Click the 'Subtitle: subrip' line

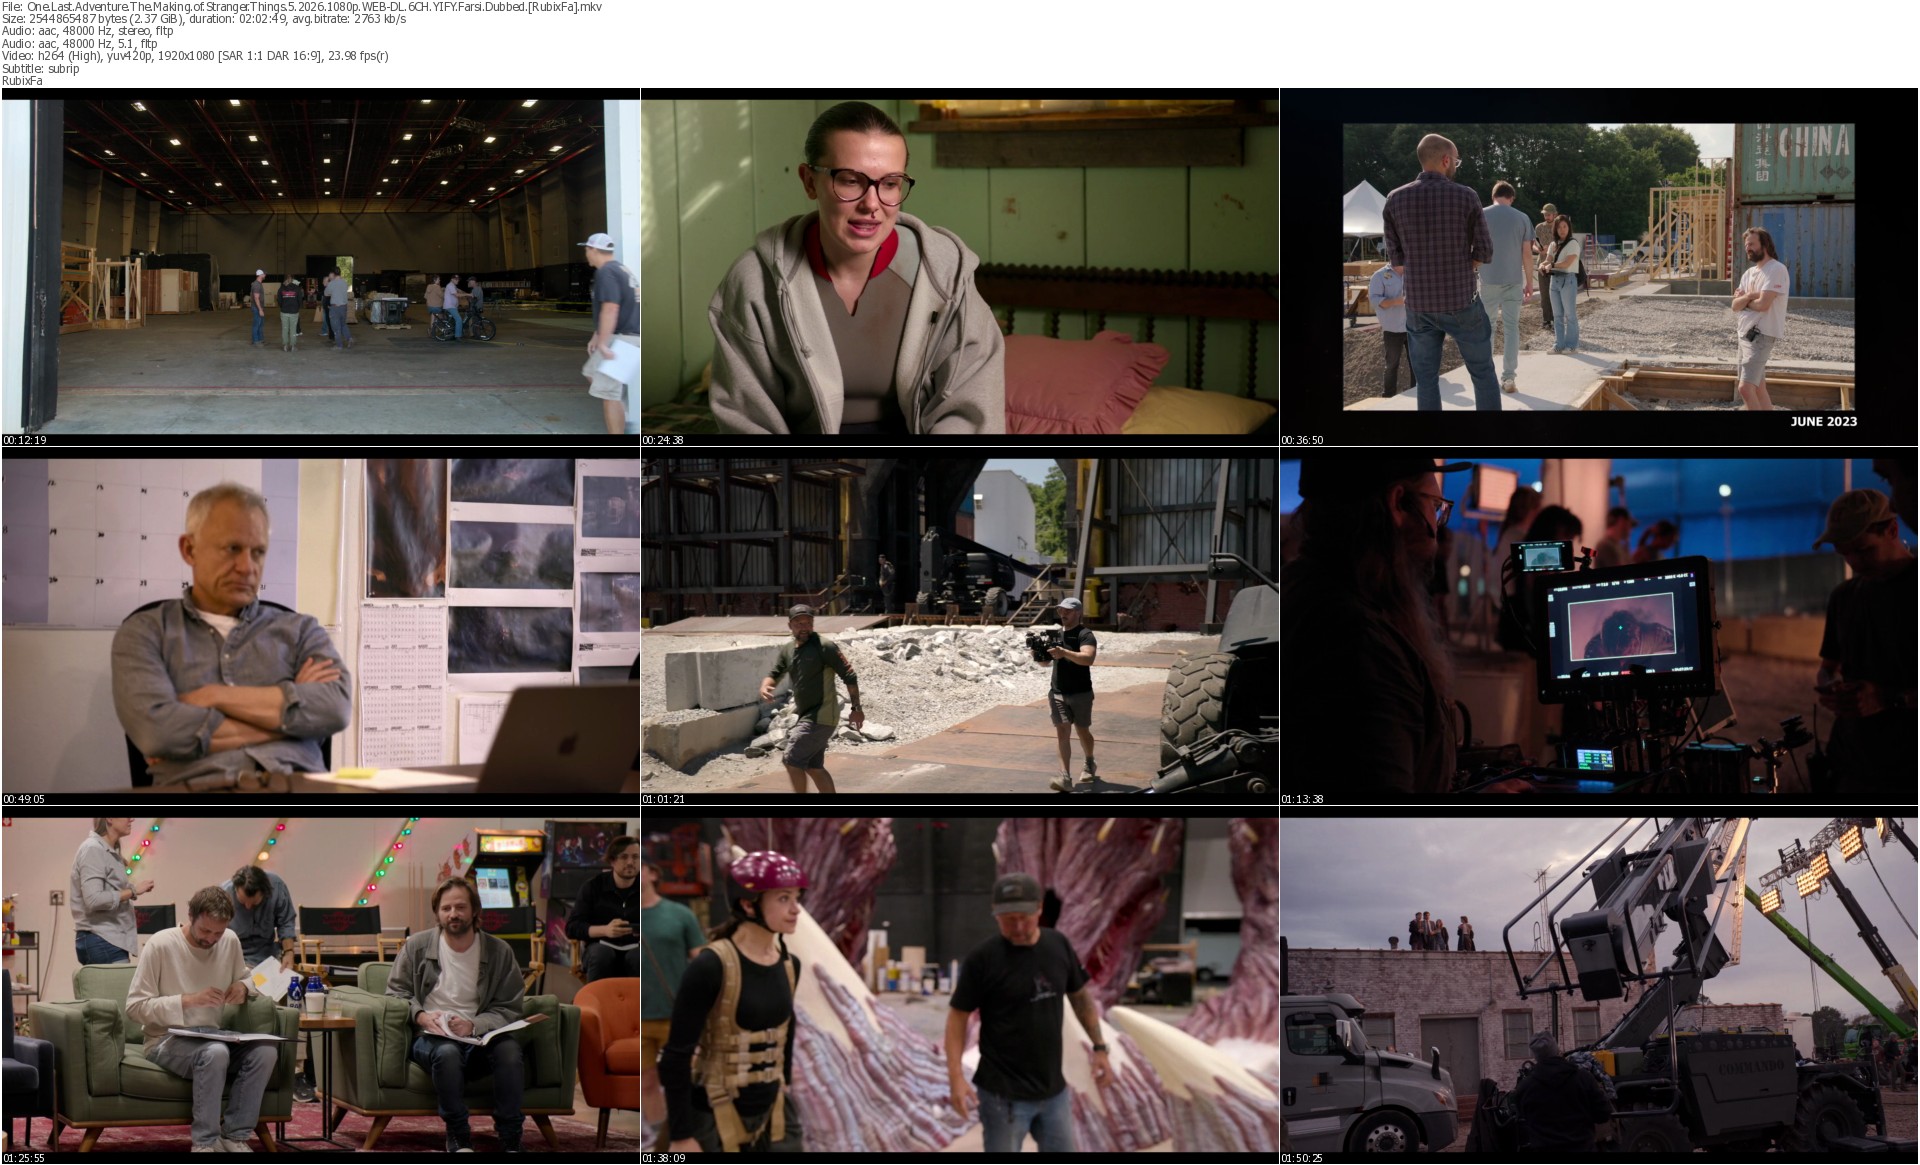pyautogui.click(x=41, y=69)
